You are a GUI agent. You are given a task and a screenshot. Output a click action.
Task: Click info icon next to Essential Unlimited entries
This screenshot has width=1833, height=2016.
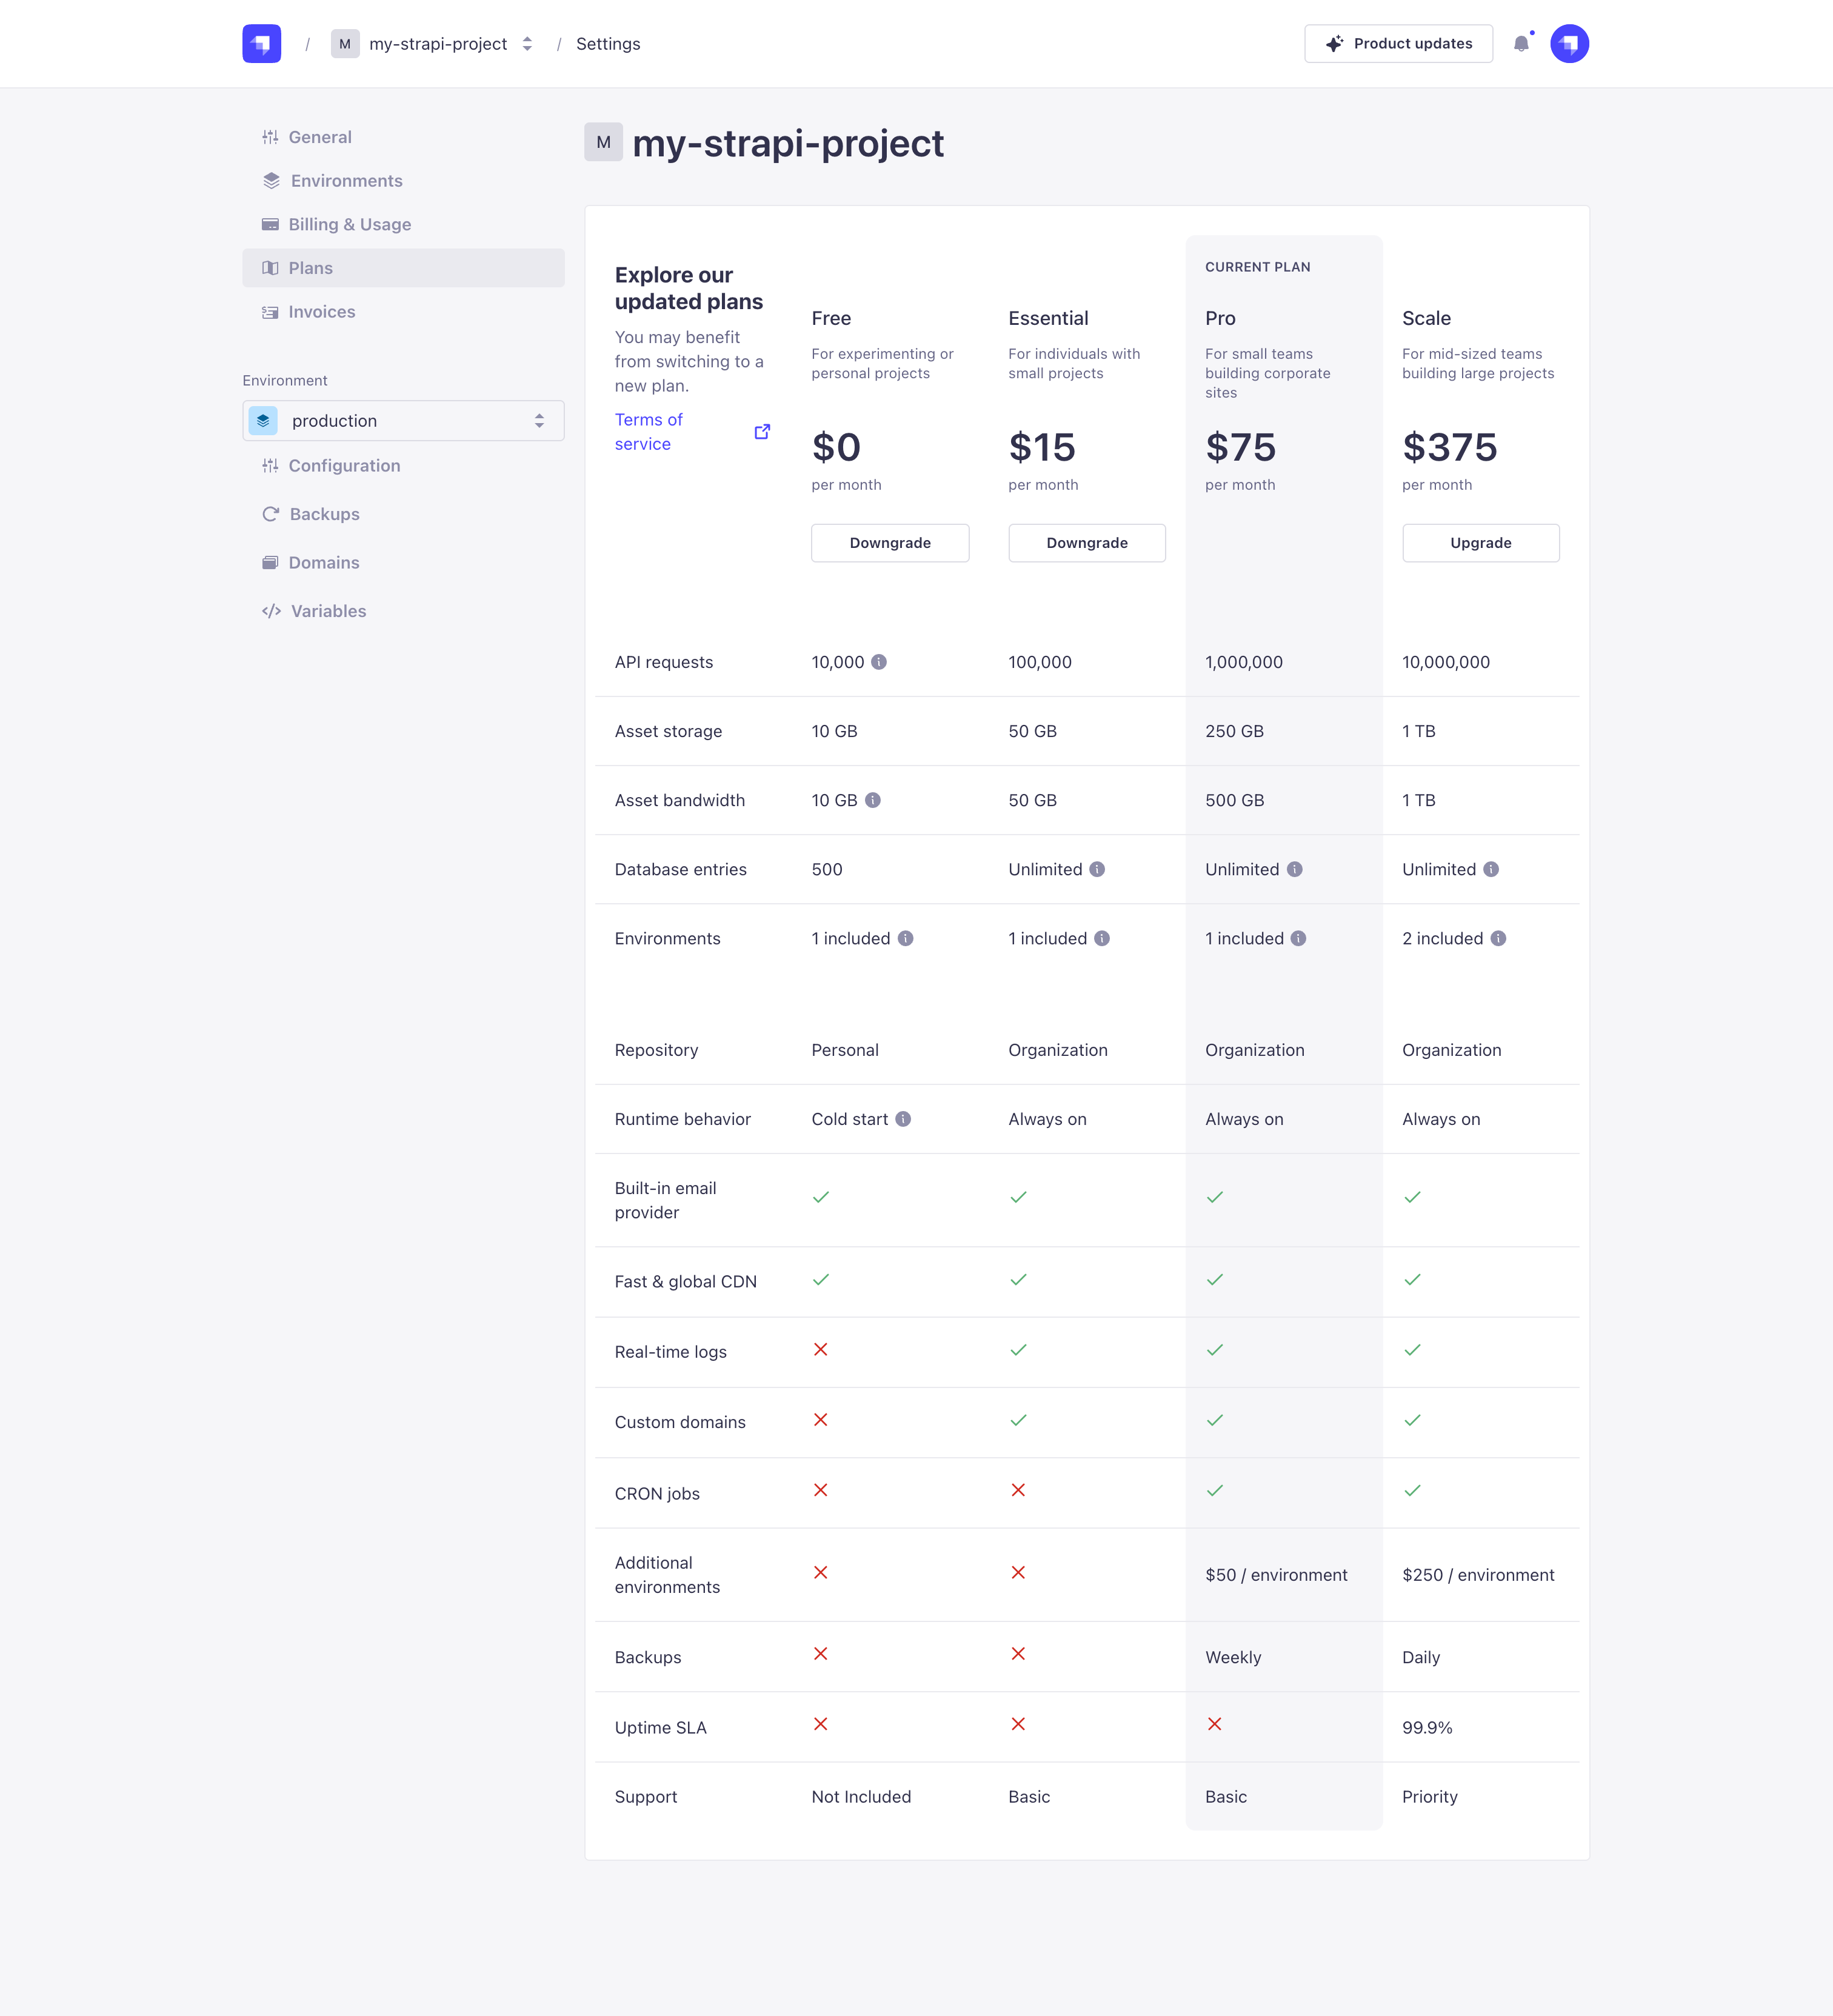1097,869
